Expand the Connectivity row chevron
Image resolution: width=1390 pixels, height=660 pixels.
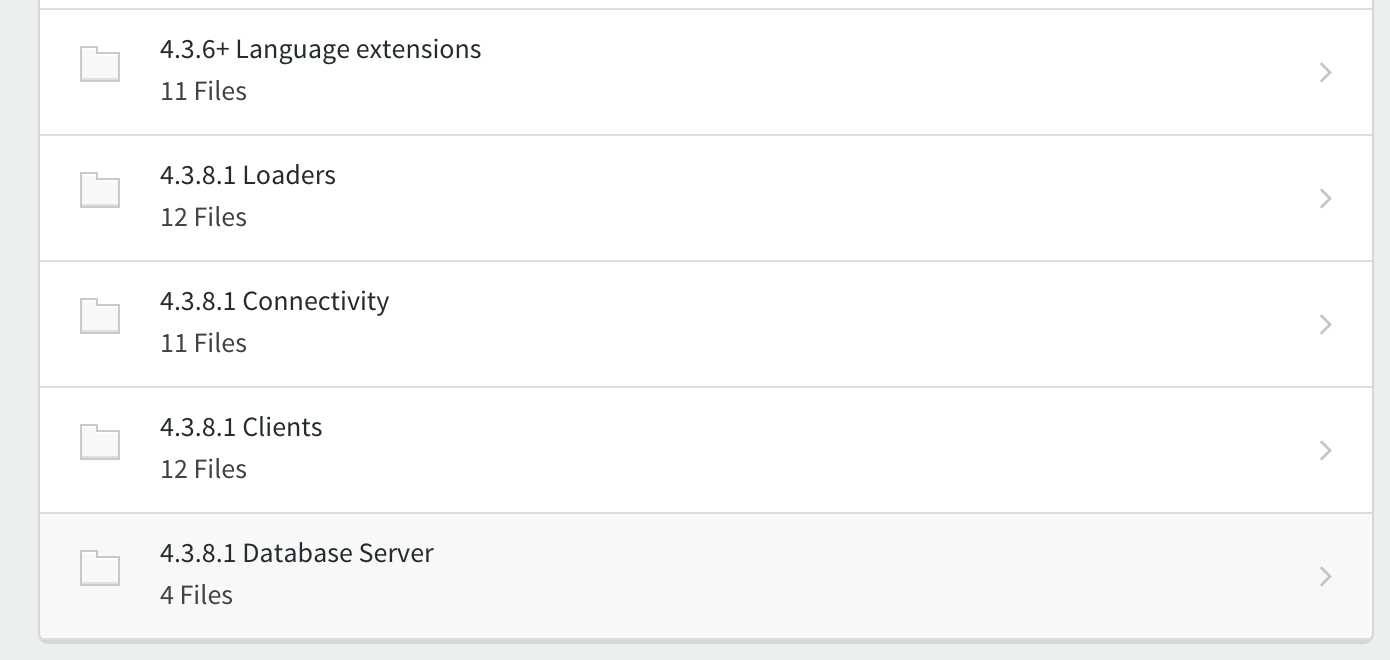[1326, 324]
